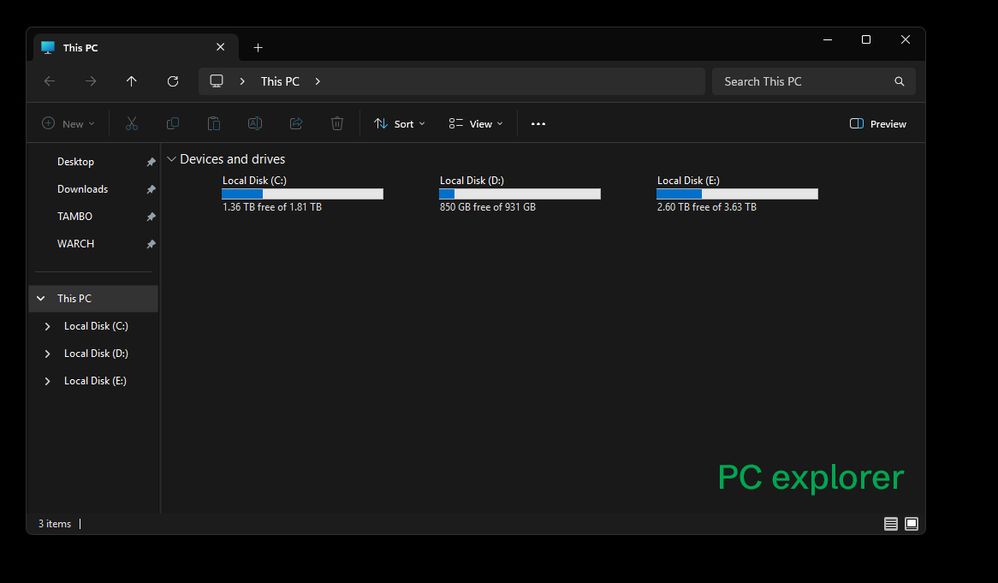Open the New dropdown menu
The width and height of the screenshot is (998, 583).
[x=68, y=123]
